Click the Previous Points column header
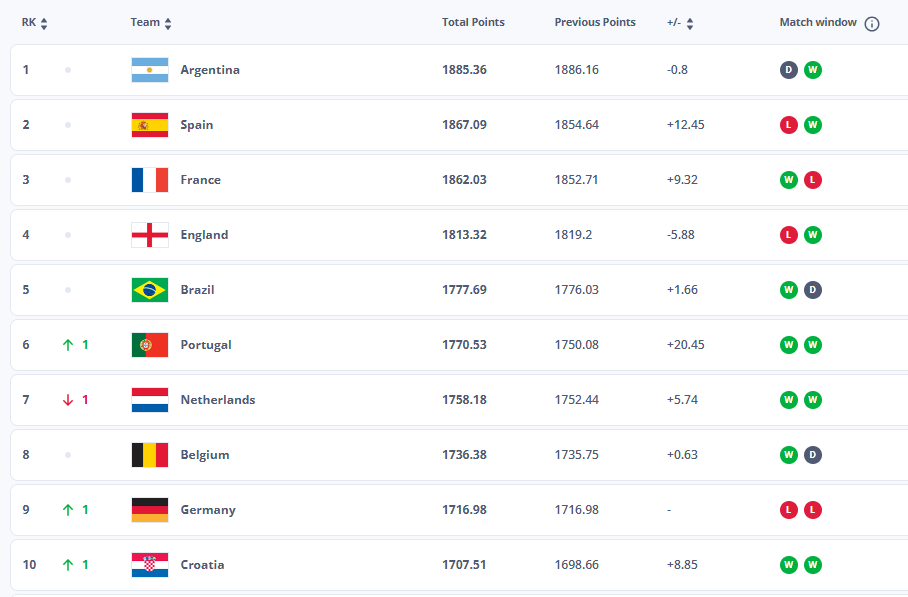 [595, 23]
